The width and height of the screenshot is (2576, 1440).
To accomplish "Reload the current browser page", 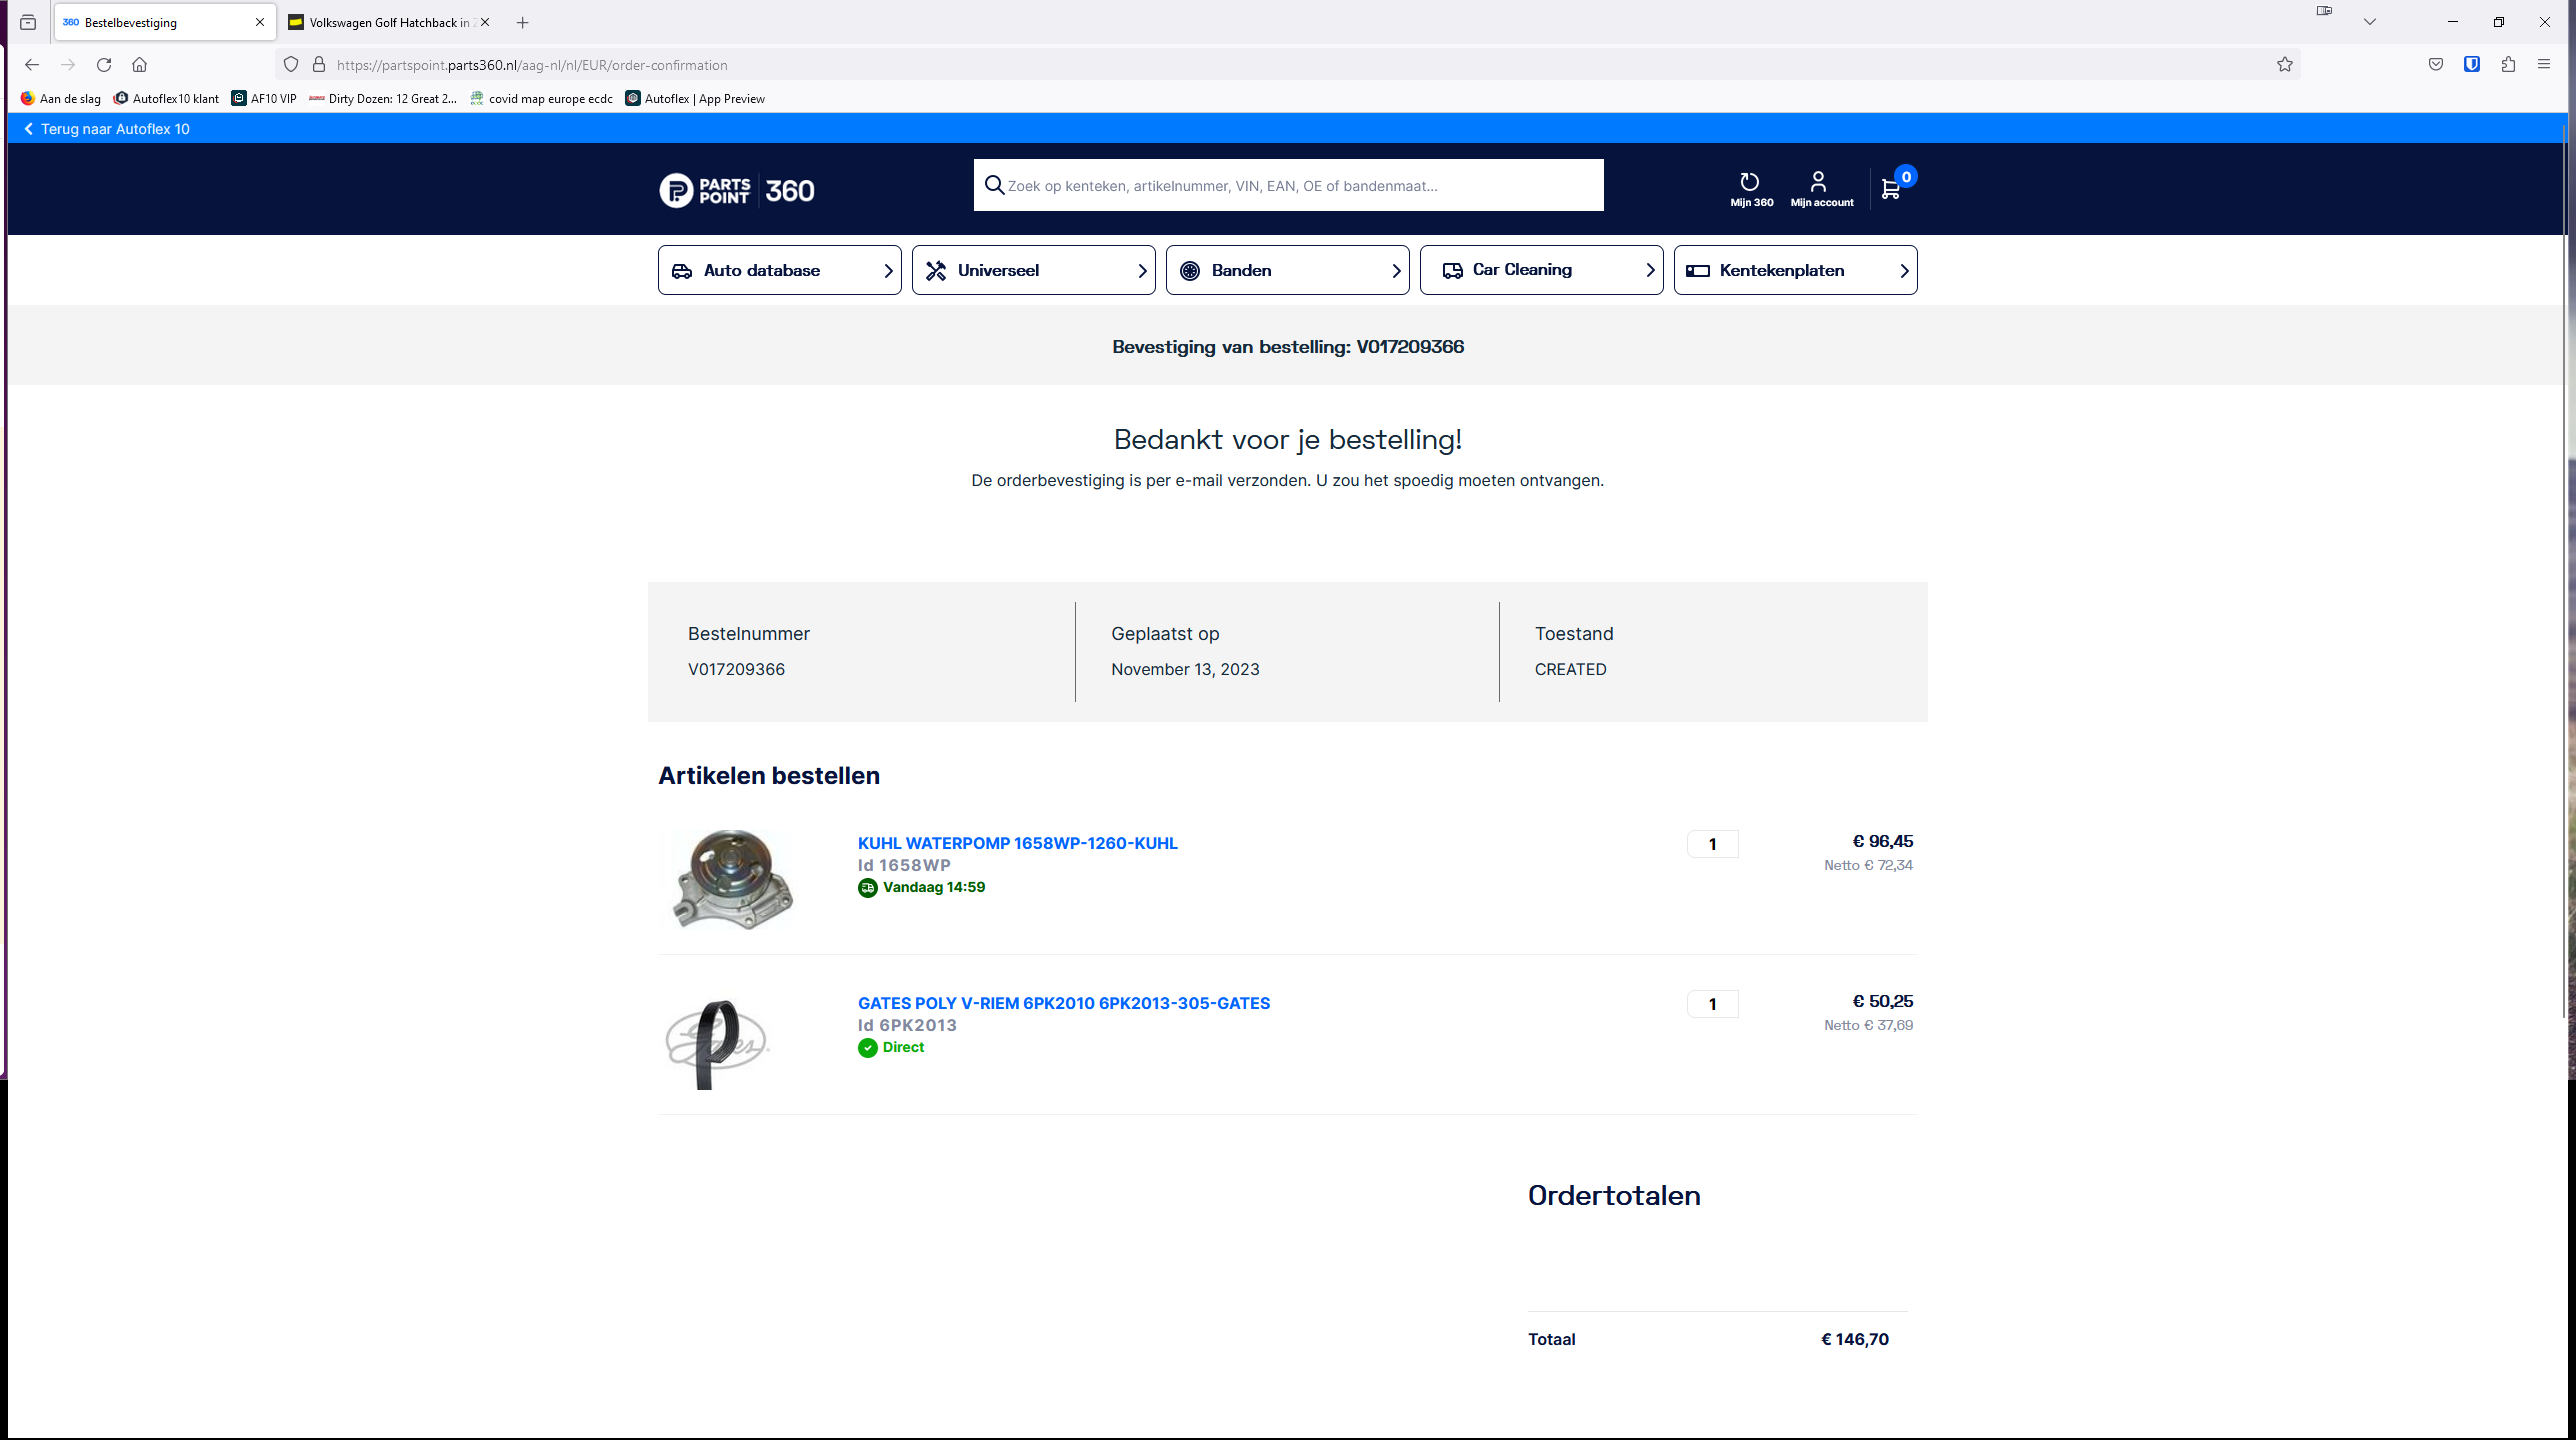I will click(x=104, y=65).
